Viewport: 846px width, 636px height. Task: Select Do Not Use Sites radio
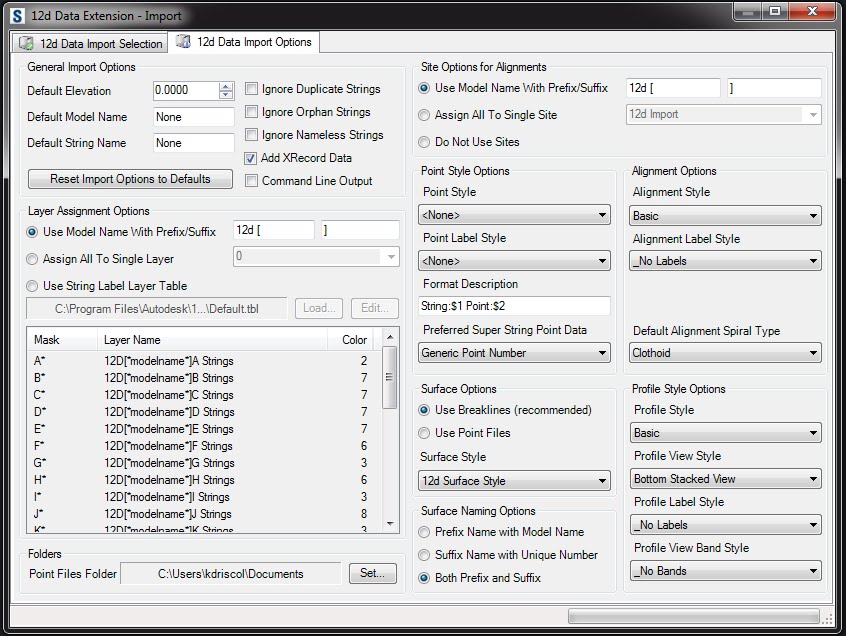(424, 142)
